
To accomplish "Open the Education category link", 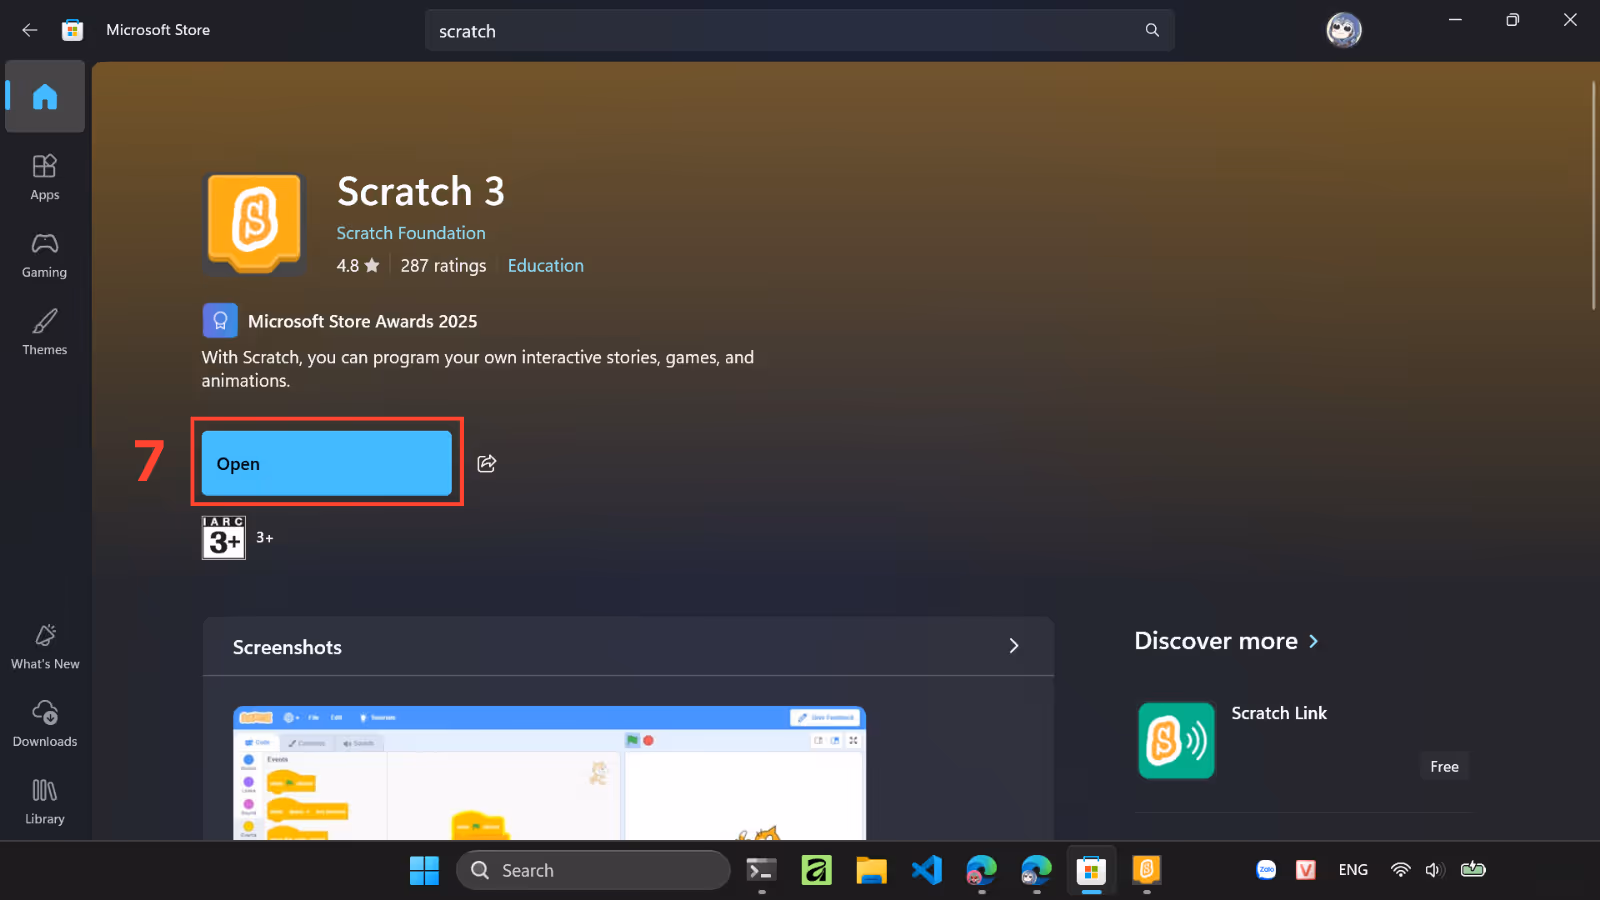I will point(545,265).
